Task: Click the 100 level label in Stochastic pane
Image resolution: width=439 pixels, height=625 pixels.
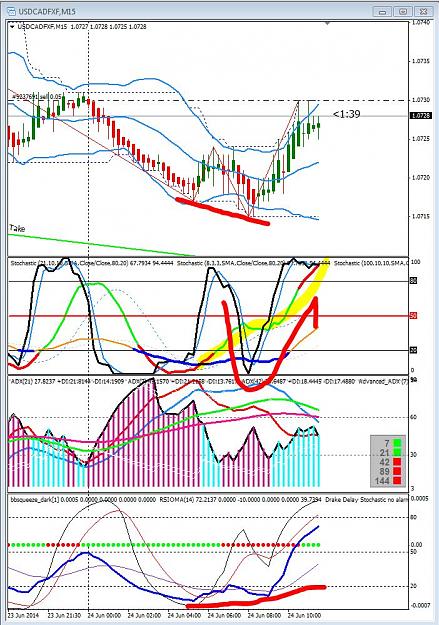Action: pyautogui.click(x=415, y=262)
